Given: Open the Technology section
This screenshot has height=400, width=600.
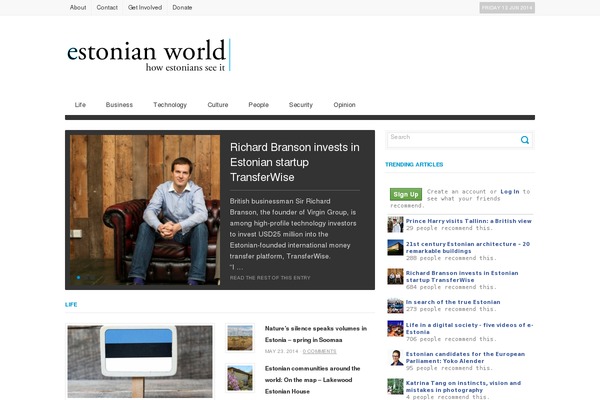Looking at the screenshot, I should pyautogui.click(x=170, y=105).
